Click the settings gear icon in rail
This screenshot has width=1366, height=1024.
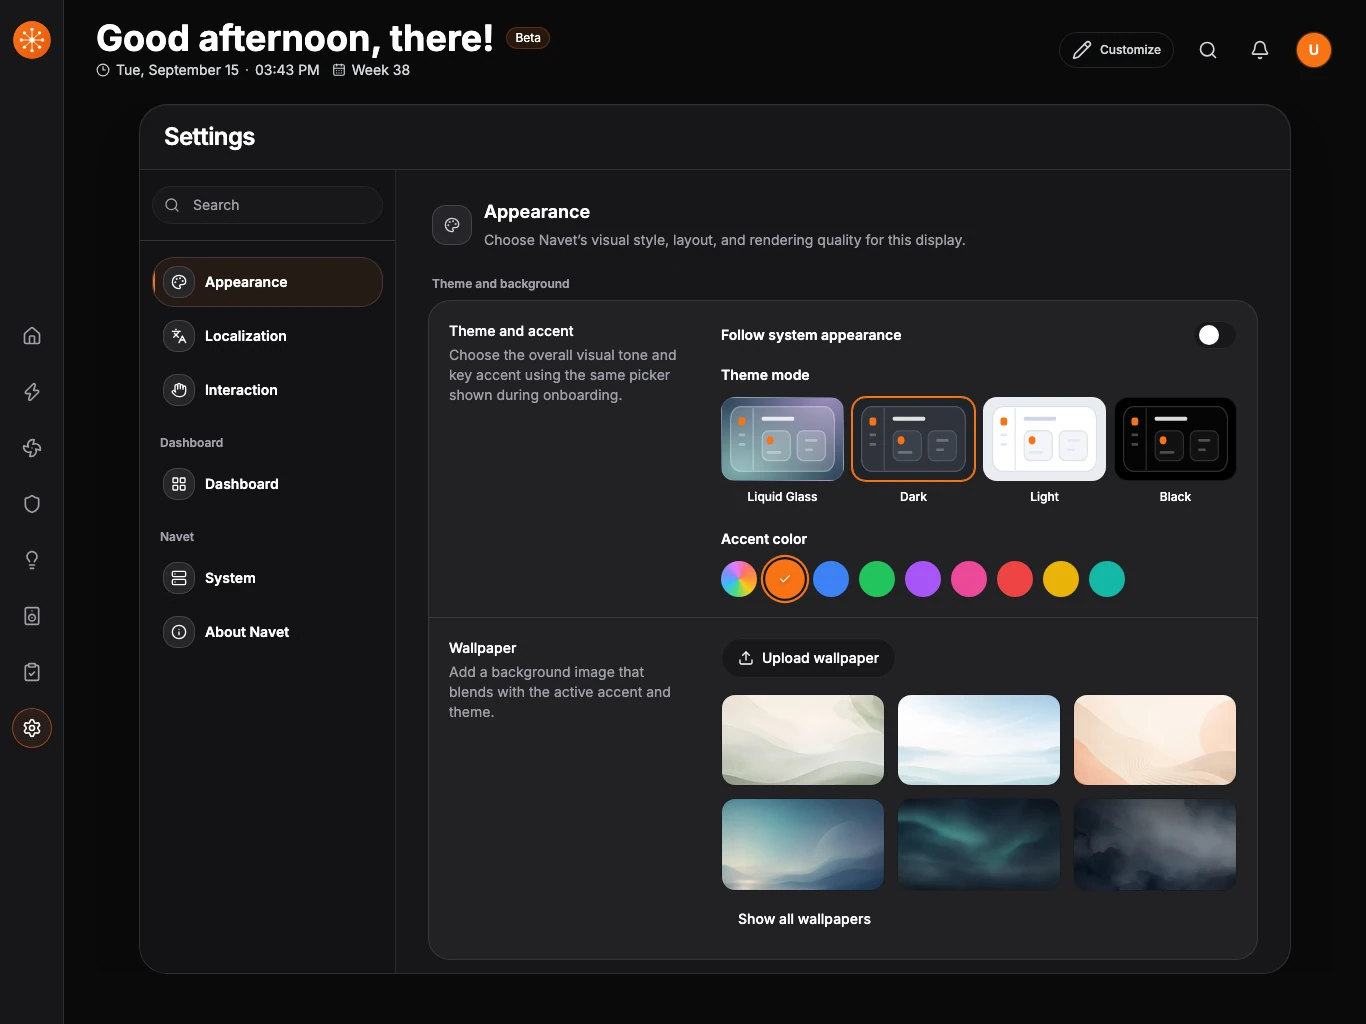pyautogui.click(x=32, y=728)
